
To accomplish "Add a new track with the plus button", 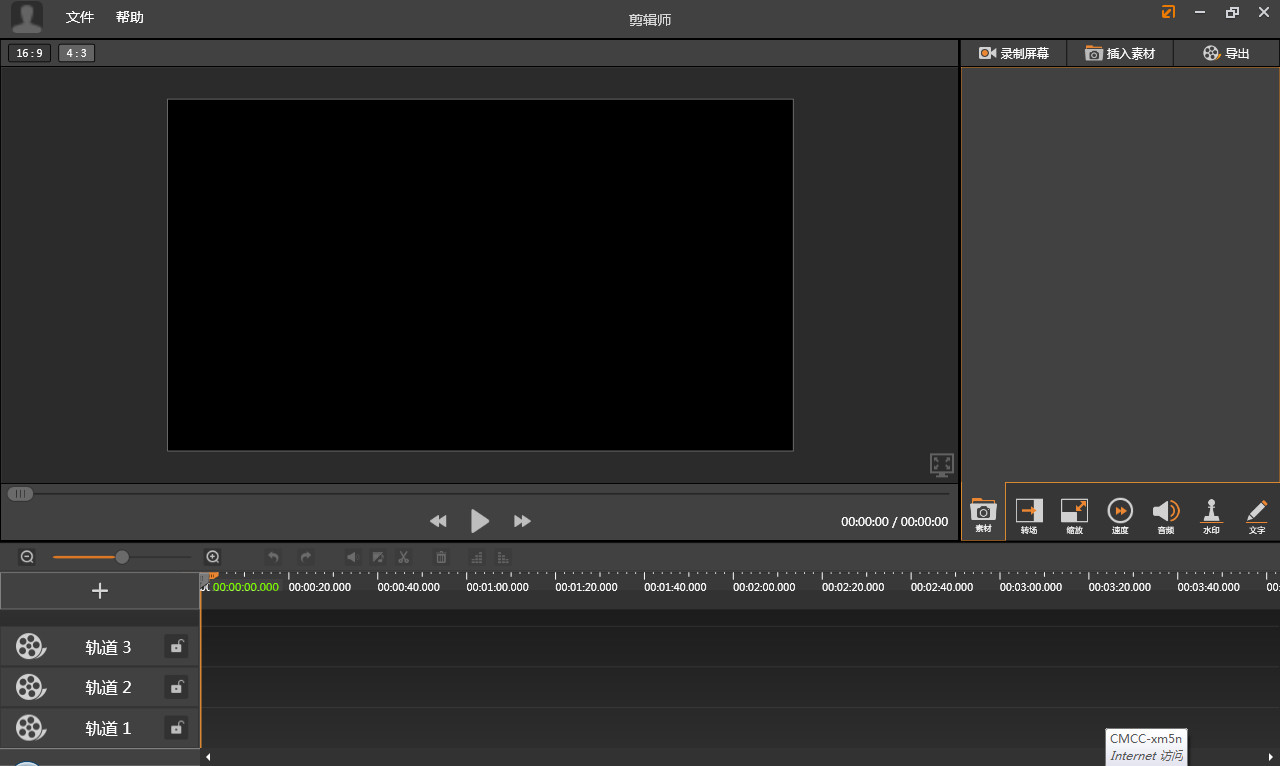I will pos(100,591).
